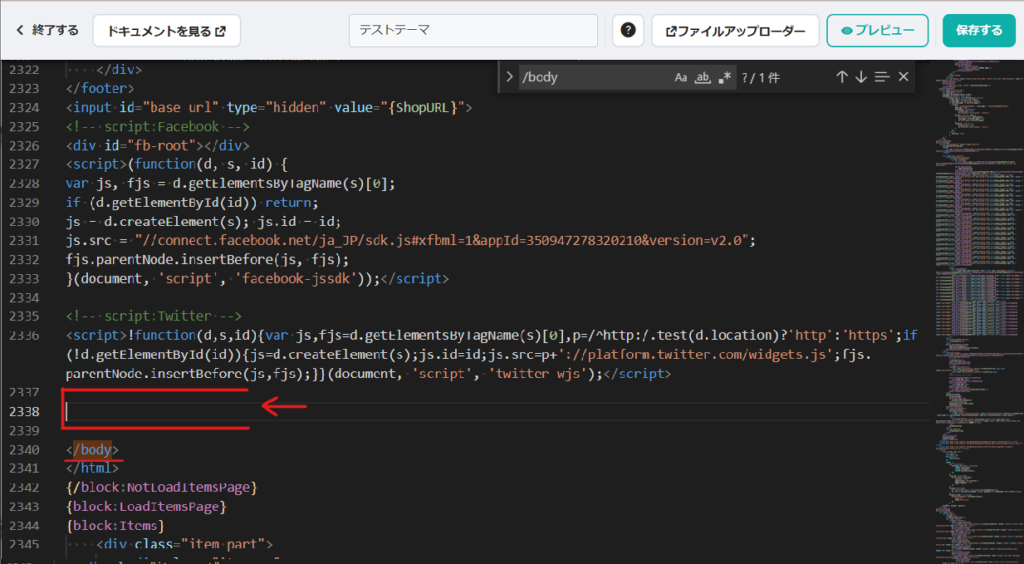Go to next match with down arrow
Screen dimensions: 1024x564
pos(861,77)
